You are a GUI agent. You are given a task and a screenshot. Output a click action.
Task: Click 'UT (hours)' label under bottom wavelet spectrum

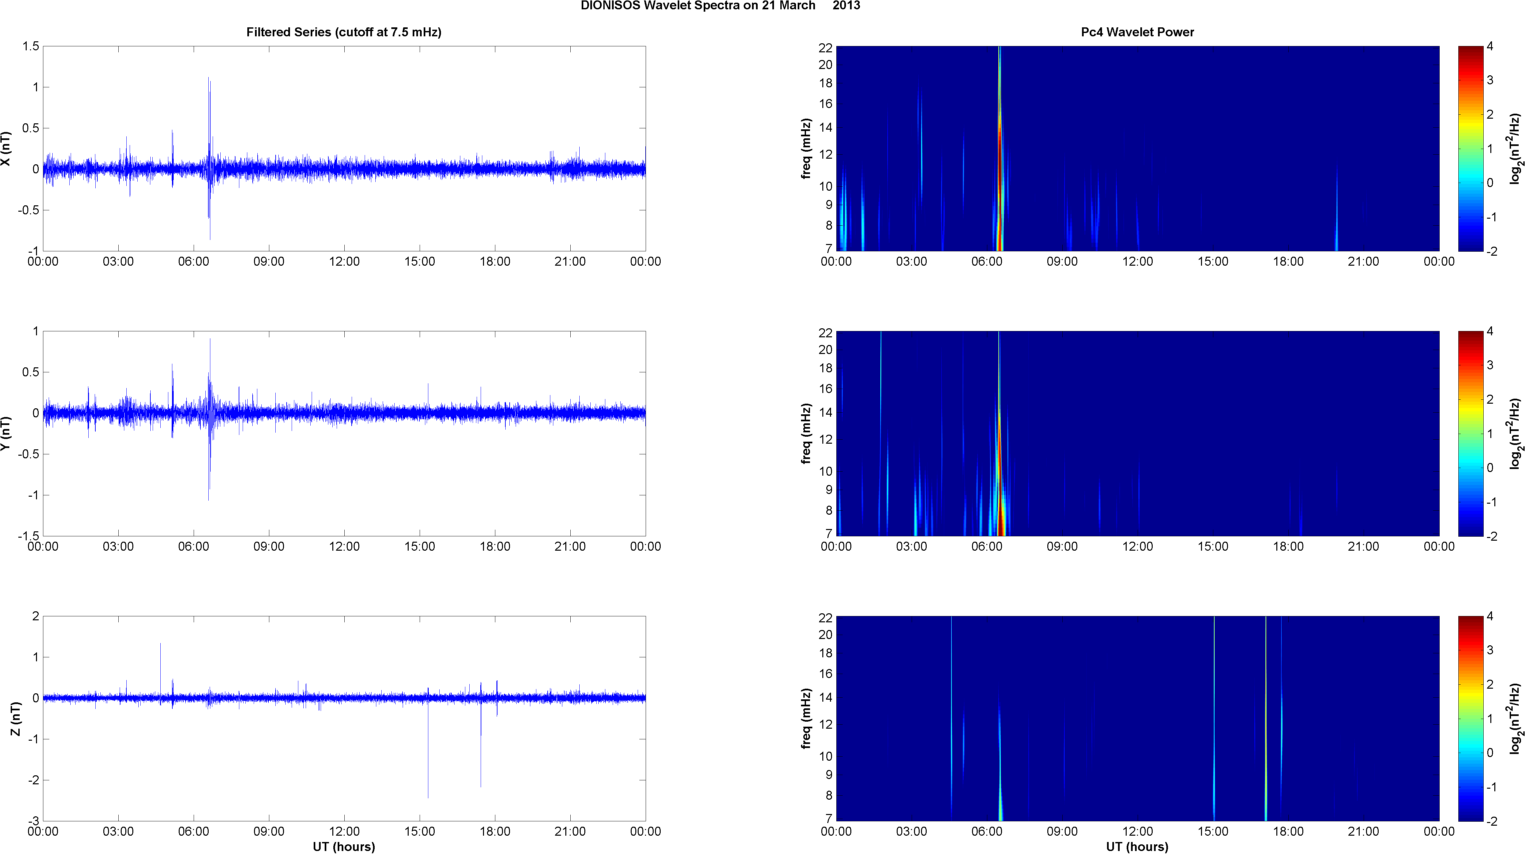coord(1137,846)
